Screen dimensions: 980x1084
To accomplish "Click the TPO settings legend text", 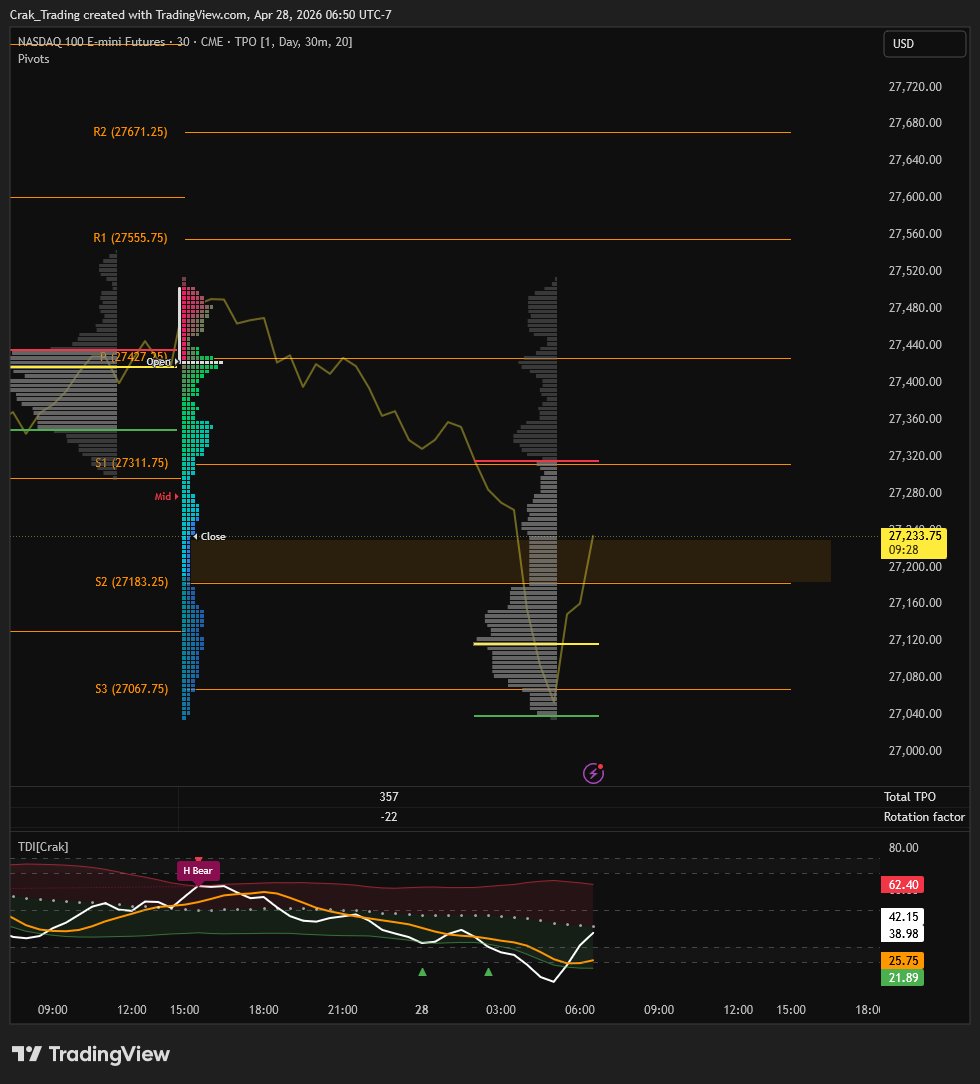I will point(293,41).
